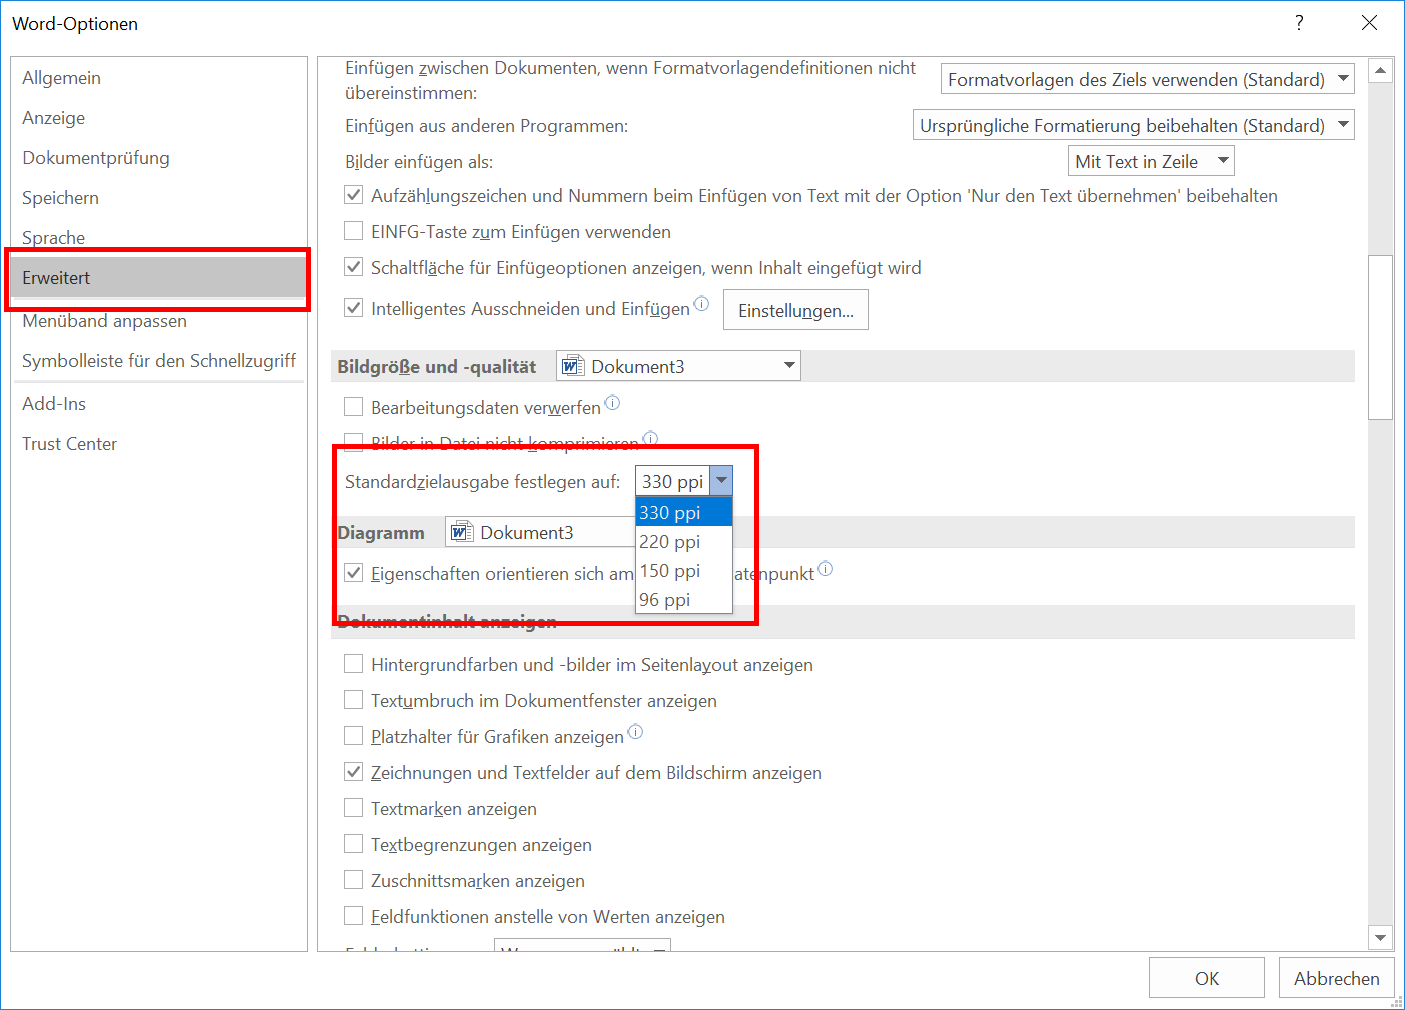
Task: Click Word document icon in Diagramm dropdown
Action: coord(461,532)
